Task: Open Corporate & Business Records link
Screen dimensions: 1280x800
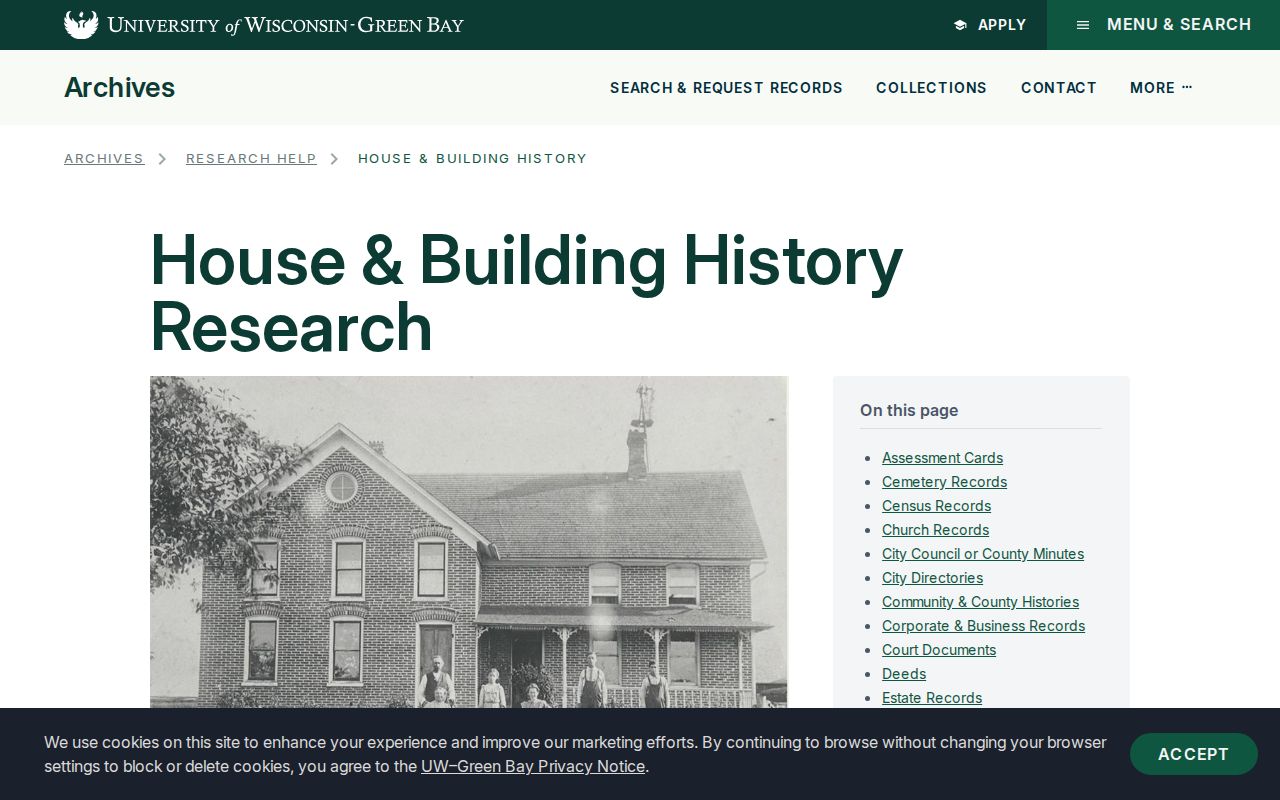Action: (x=983, y=626)
